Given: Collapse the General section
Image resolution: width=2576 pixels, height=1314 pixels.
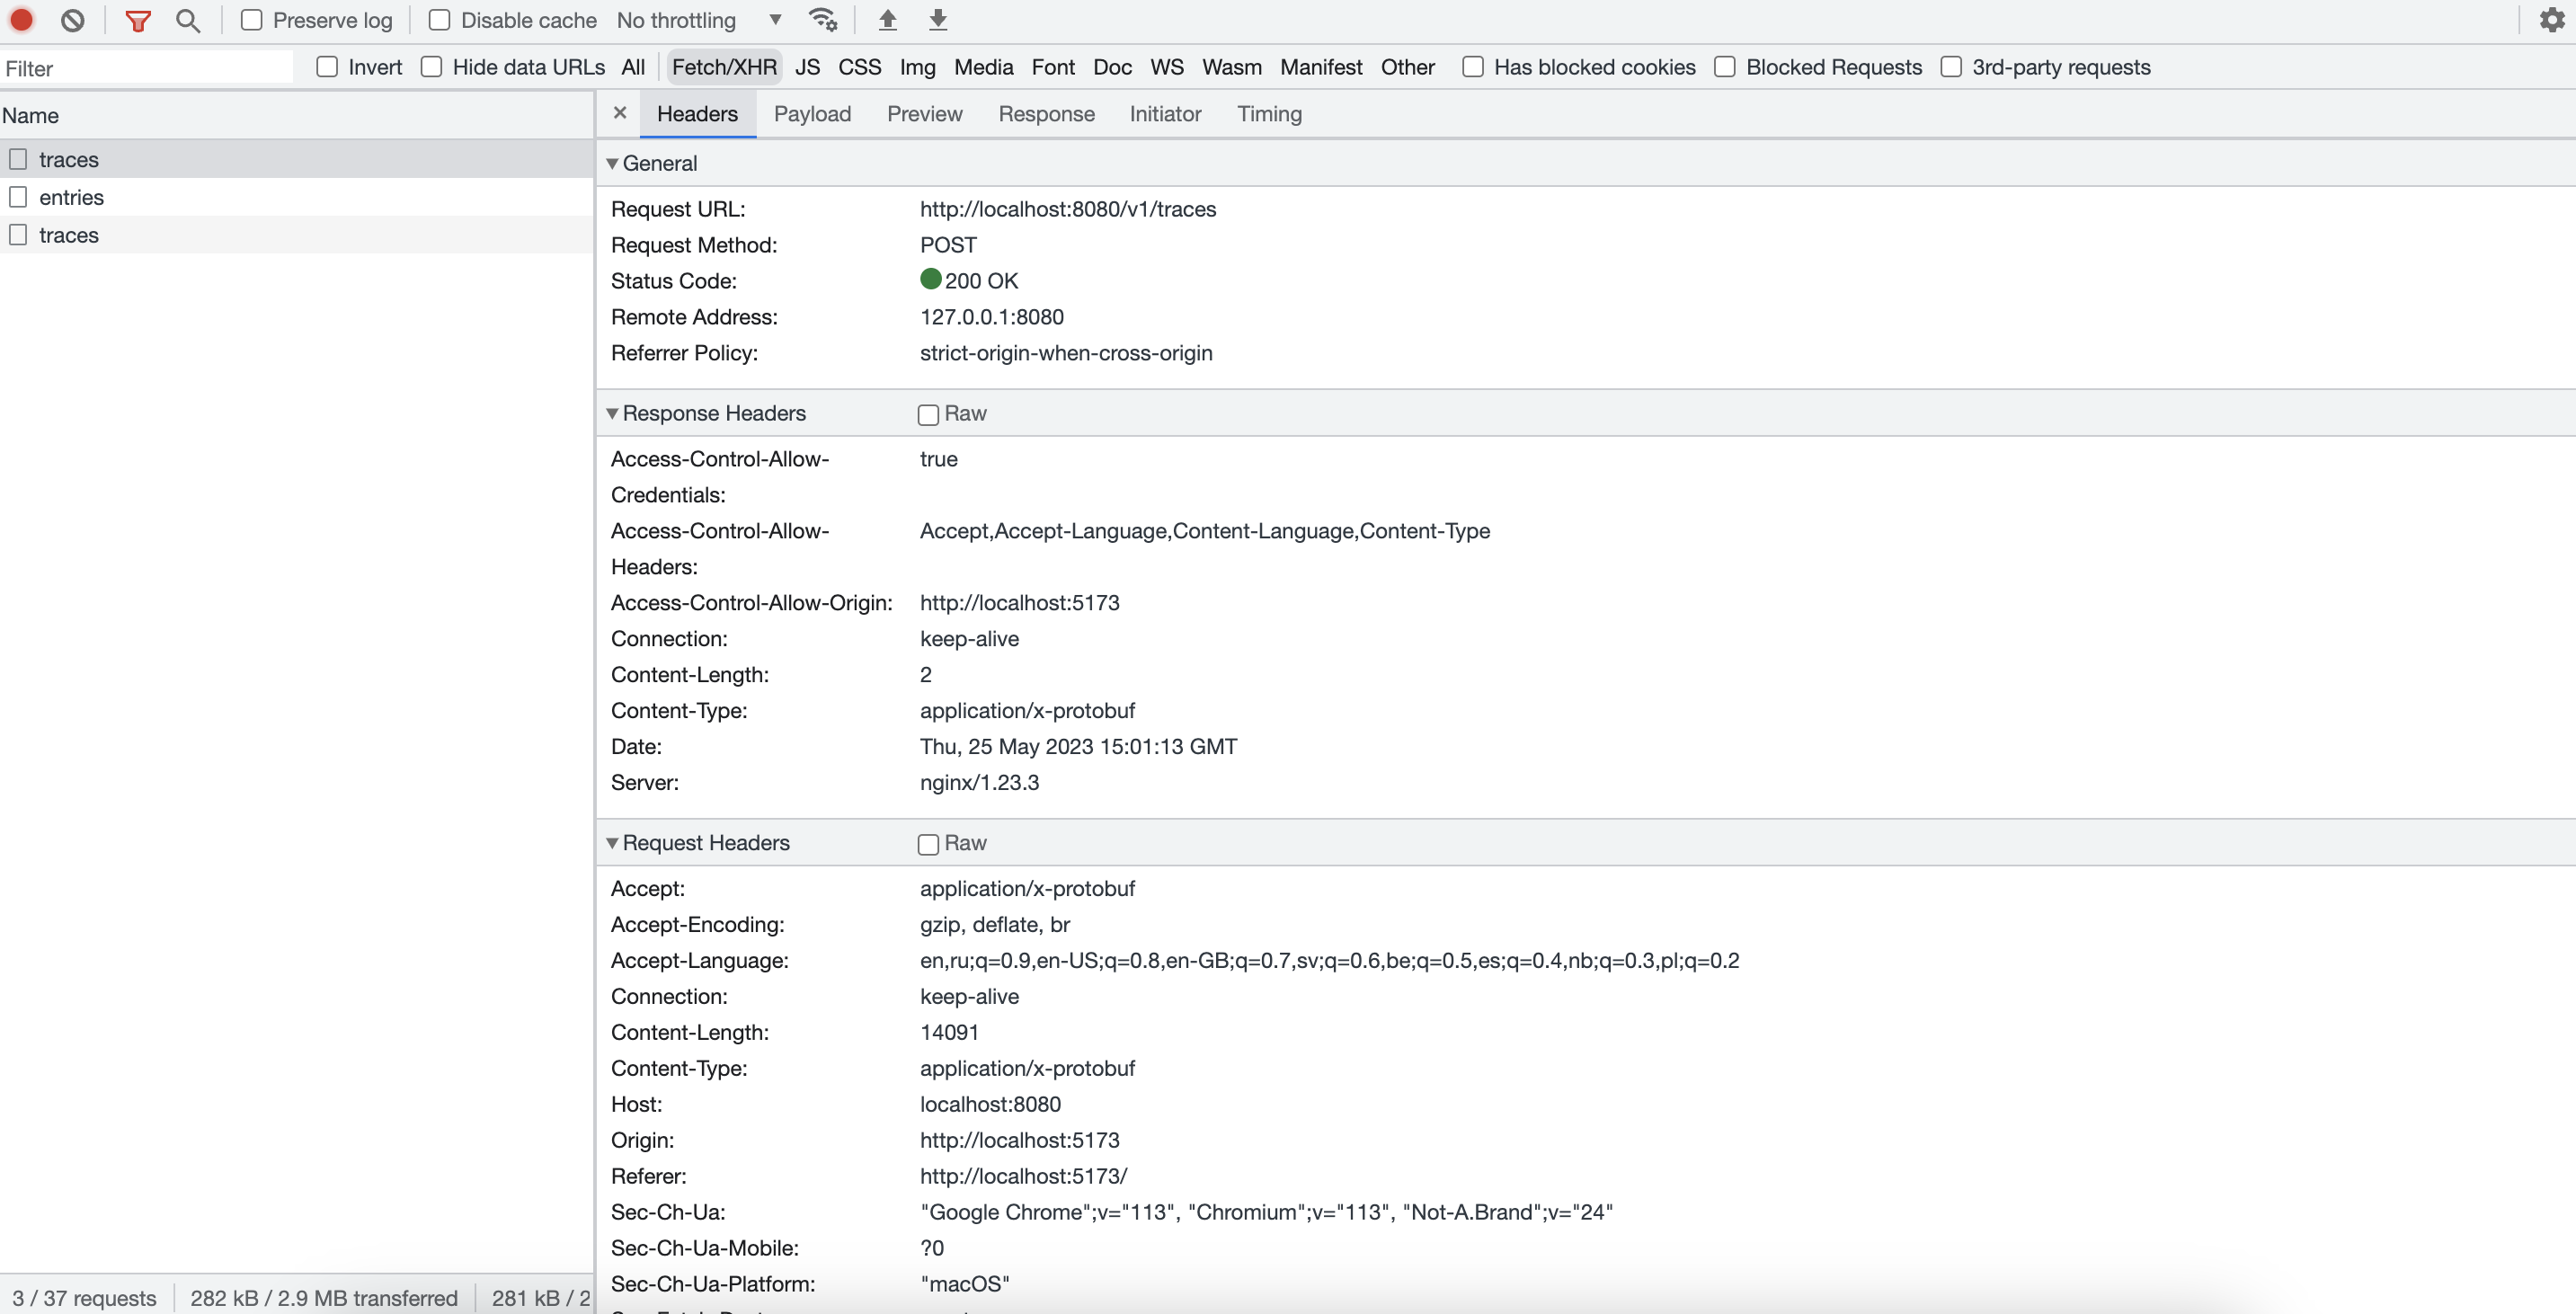Looking at the screenshot, I should point(613,163).
